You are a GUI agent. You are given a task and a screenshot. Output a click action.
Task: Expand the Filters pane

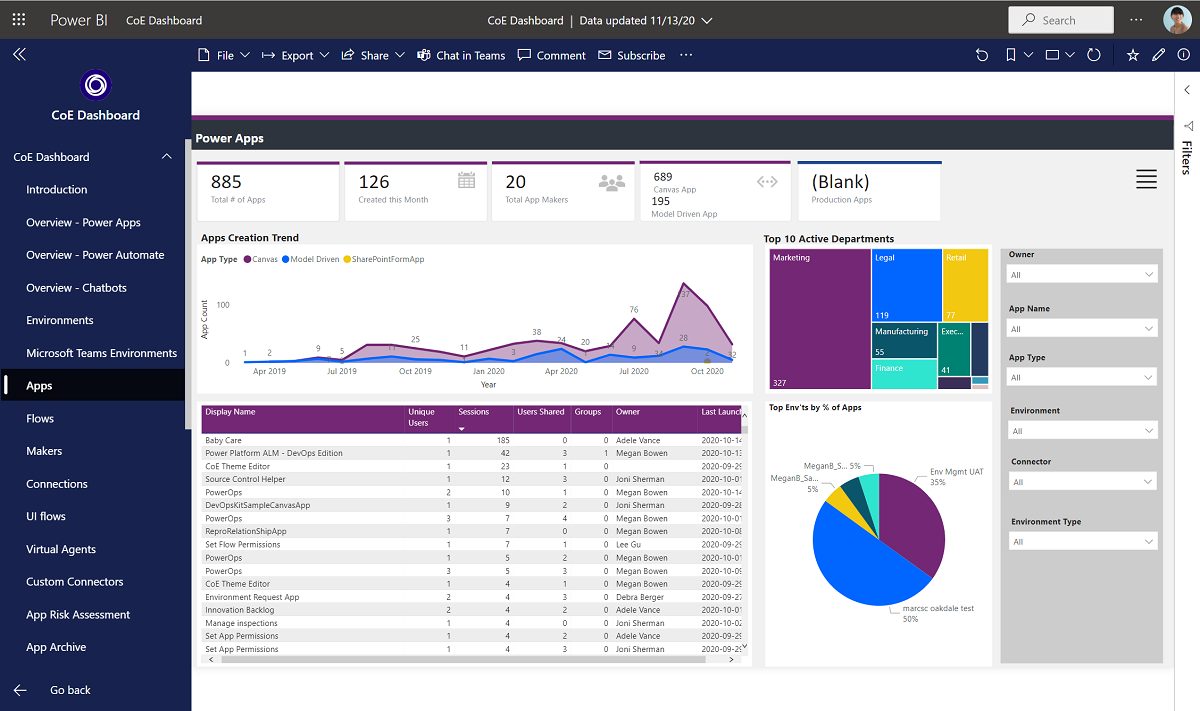1187,89
